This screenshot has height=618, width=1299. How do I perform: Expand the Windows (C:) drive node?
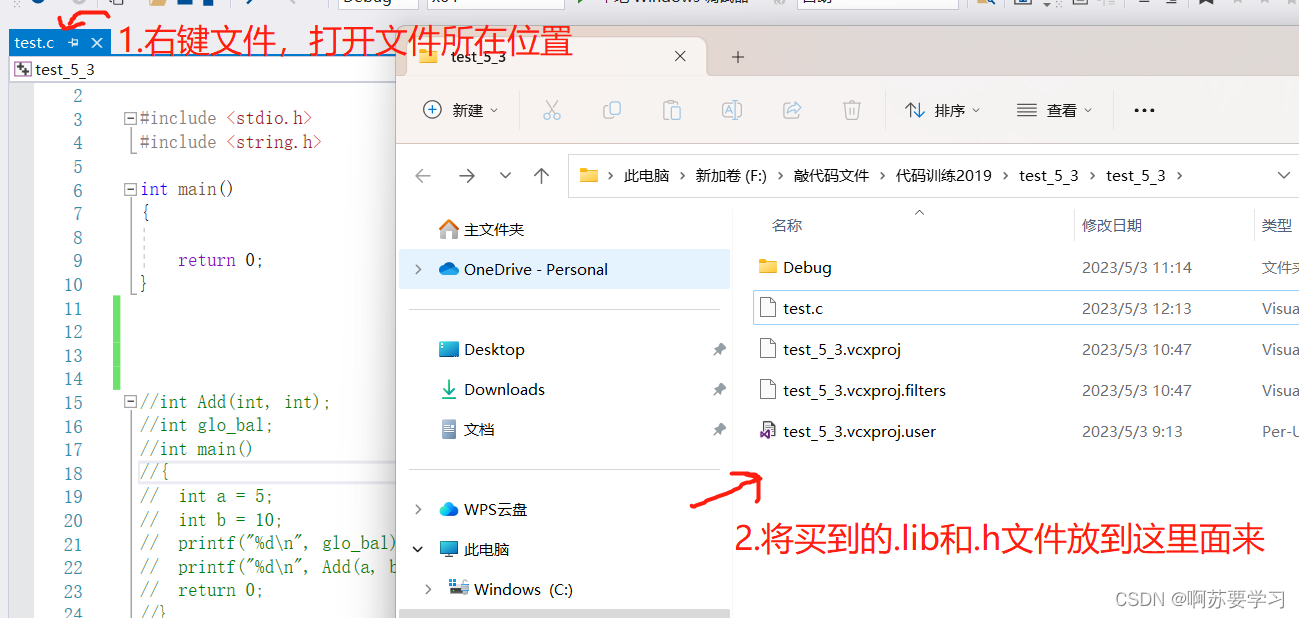[428, 590]
